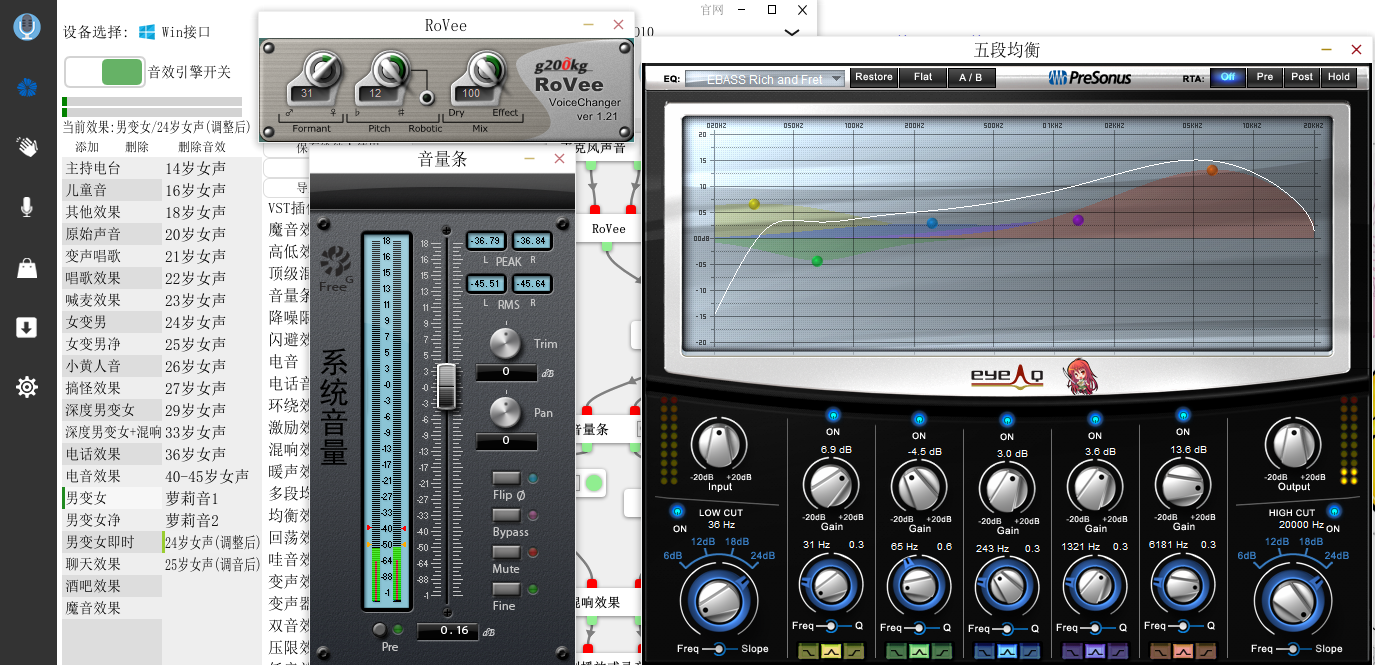The width and height of the screenshot is (1375, 665).
Task: Toggle ON light for the 65 Hz band
Action: pyautogui.click(x=919, y=419)
